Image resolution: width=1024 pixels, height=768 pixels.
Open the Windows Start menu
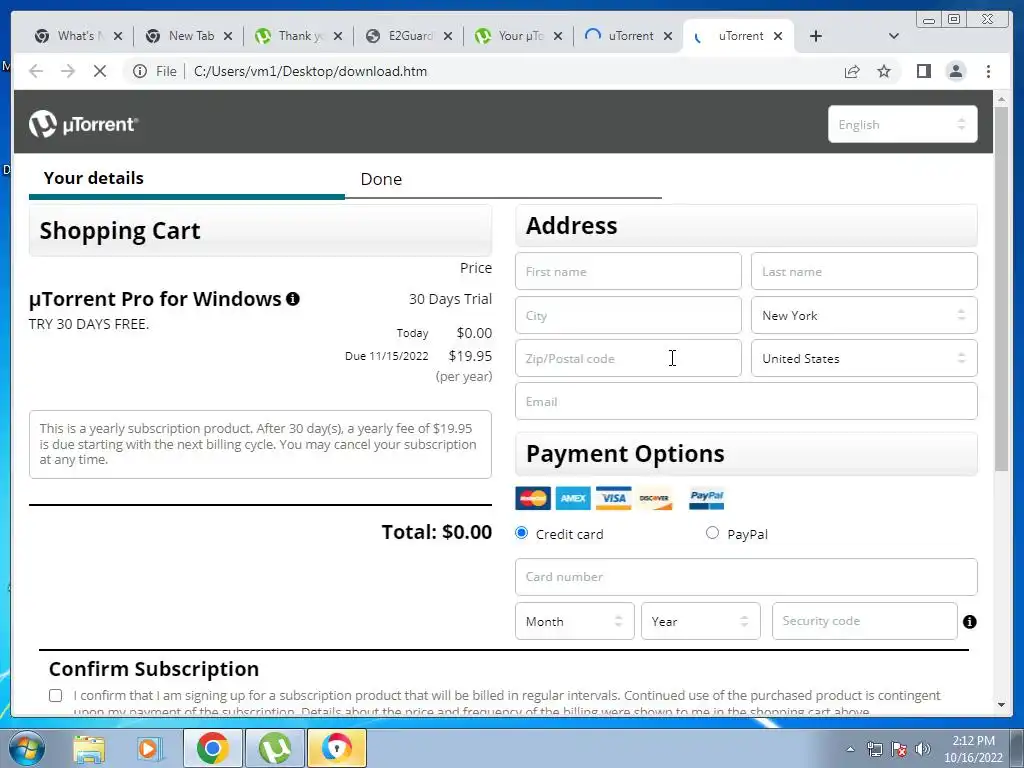point(27,748)
